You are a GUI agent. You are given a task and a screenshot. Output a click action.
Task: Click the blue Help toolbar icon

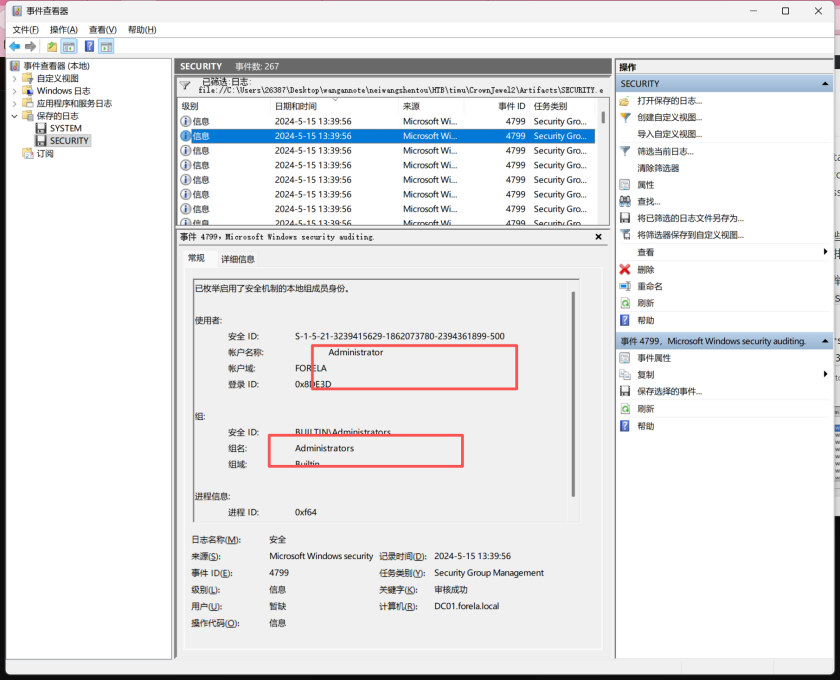[x=89, y=47]
